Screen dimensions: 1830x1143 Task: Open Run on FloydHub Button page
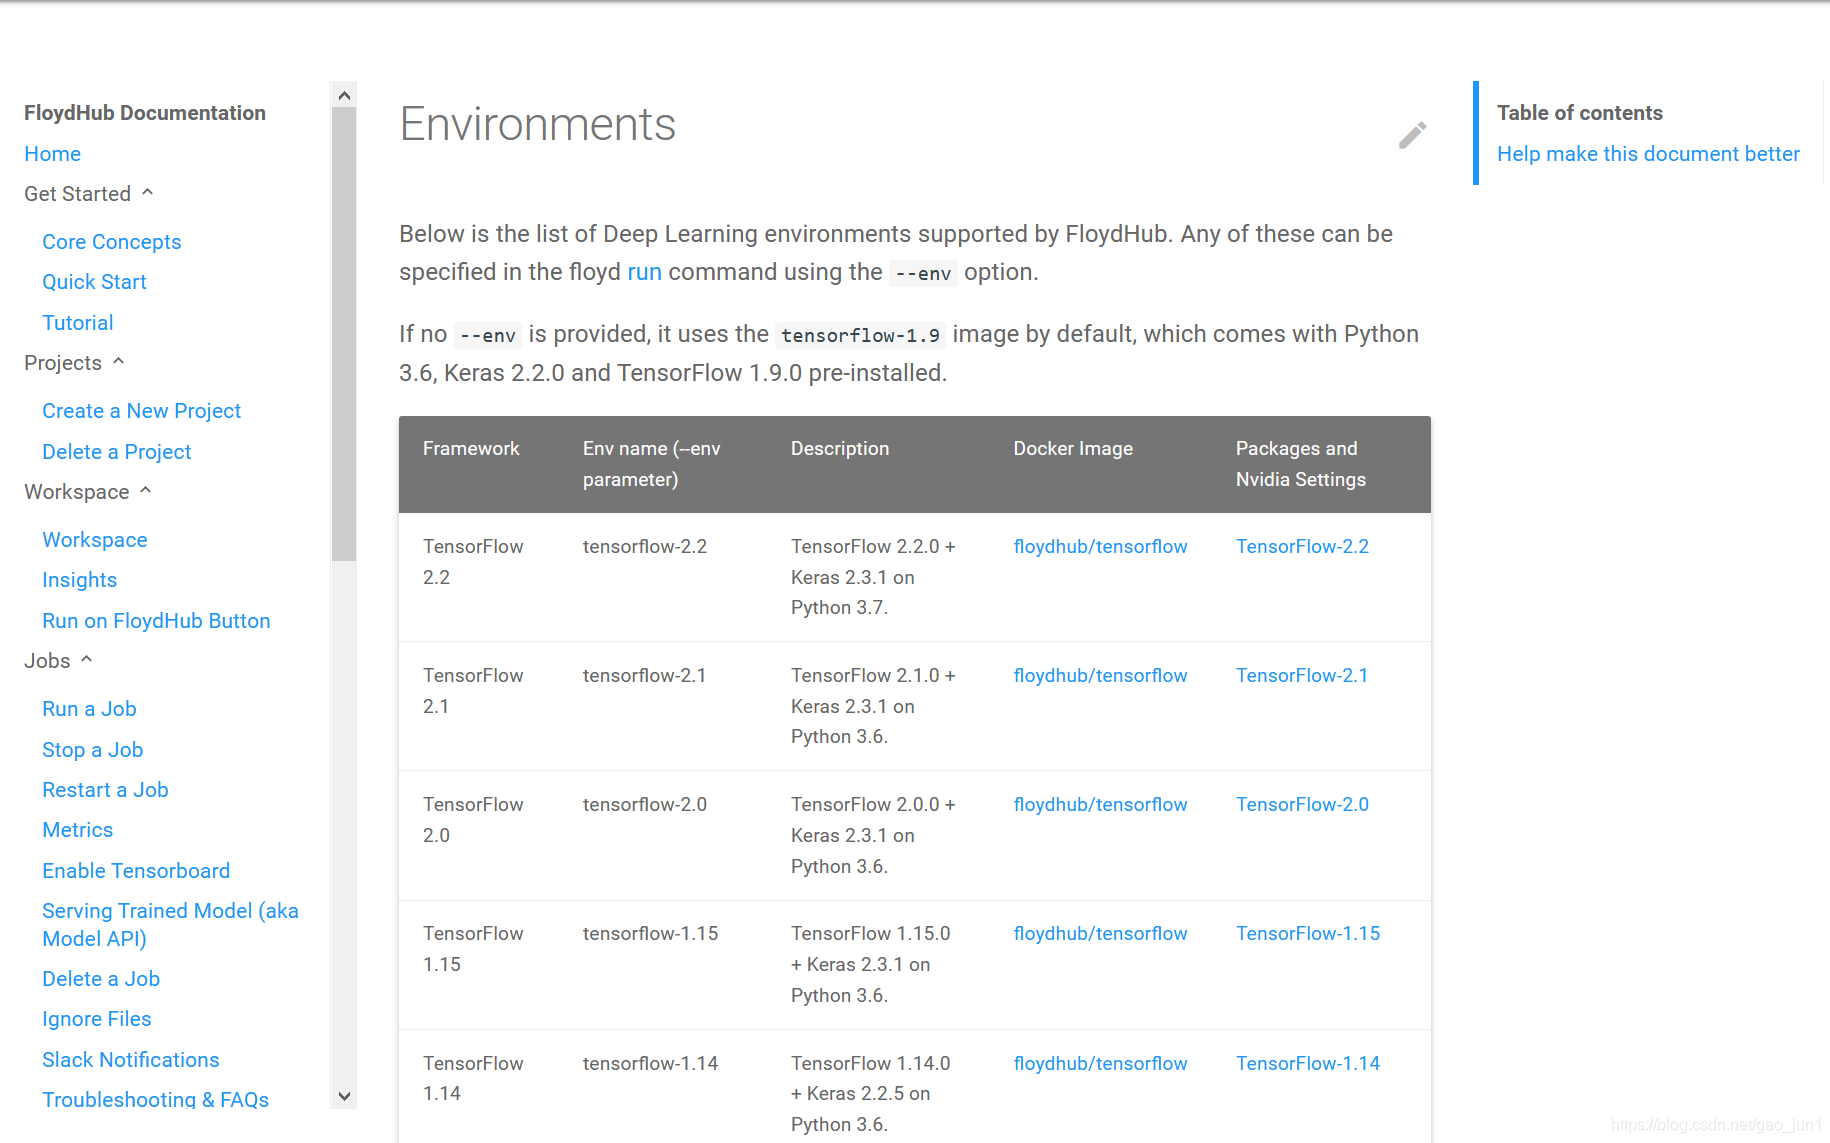click(x=156, y=621)
